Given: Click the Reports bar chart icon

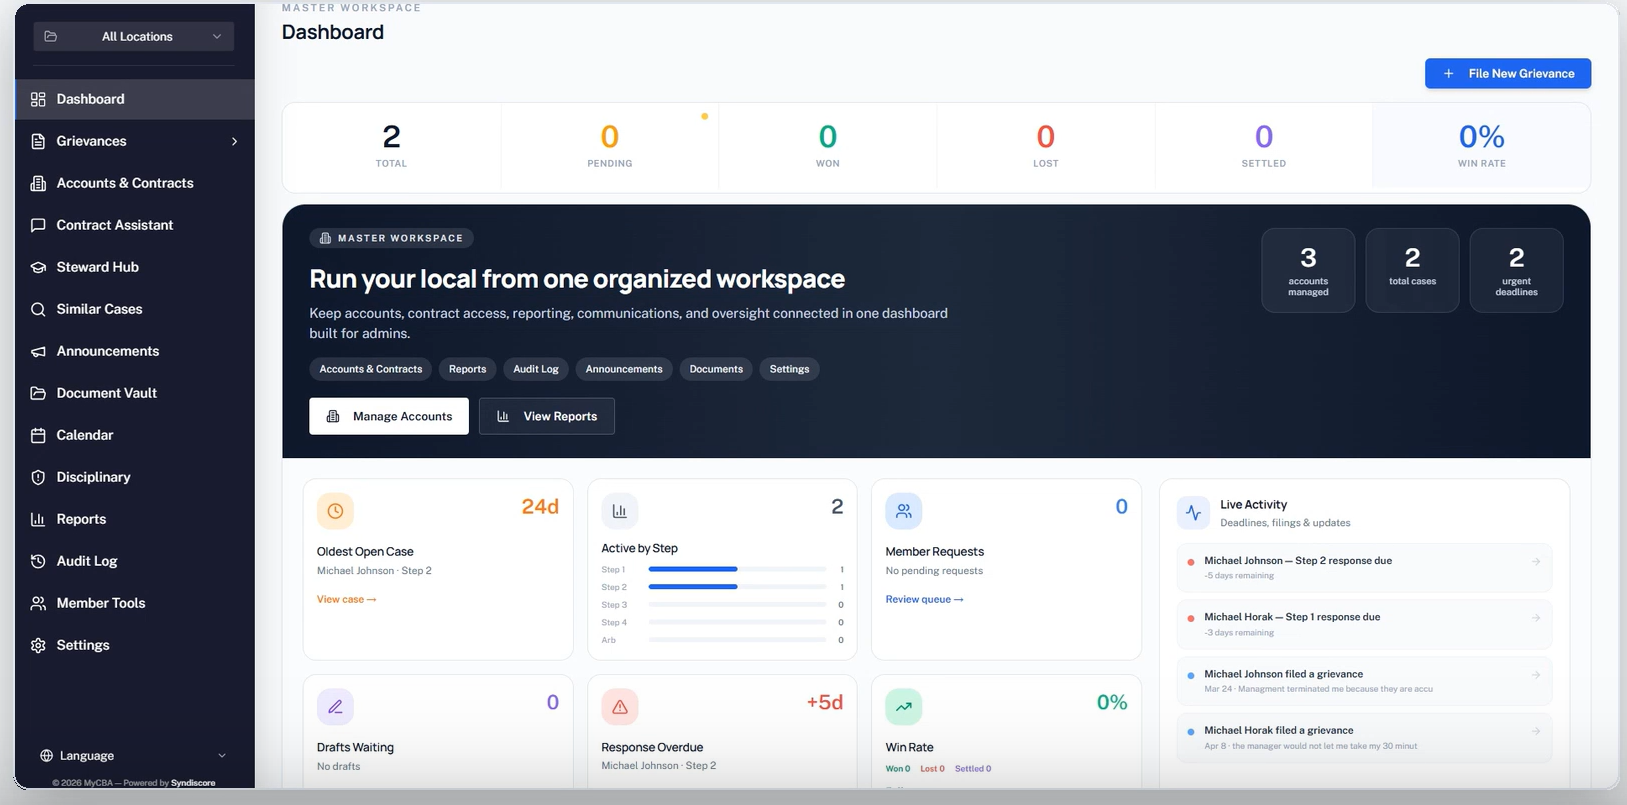Looking at the screenshot, I should tap(38, 519).
